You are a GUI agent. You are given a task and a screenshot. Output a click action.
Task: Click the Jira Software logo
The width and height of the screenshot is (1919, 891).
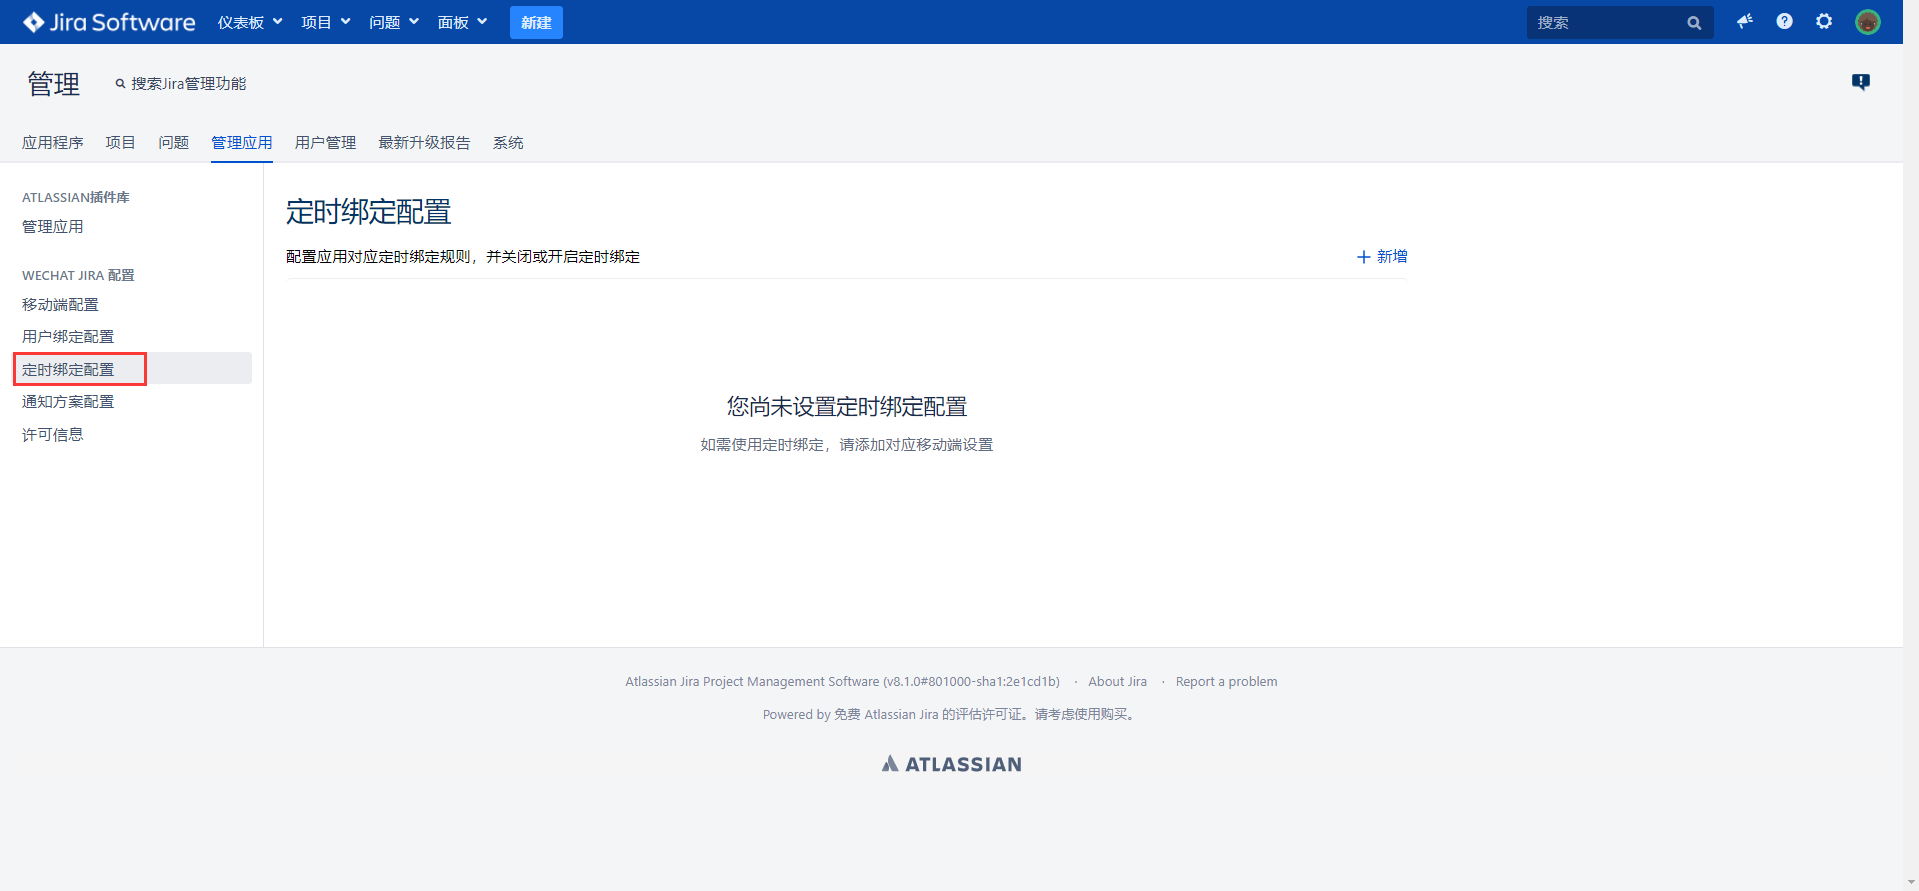point(109,22)
